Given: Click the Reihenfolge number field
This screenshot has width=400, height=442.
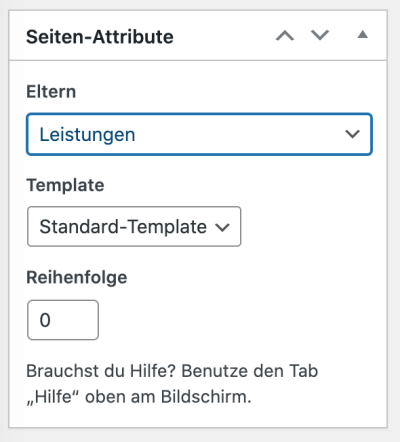Looking at the screenshot, I should pos(63,320).
